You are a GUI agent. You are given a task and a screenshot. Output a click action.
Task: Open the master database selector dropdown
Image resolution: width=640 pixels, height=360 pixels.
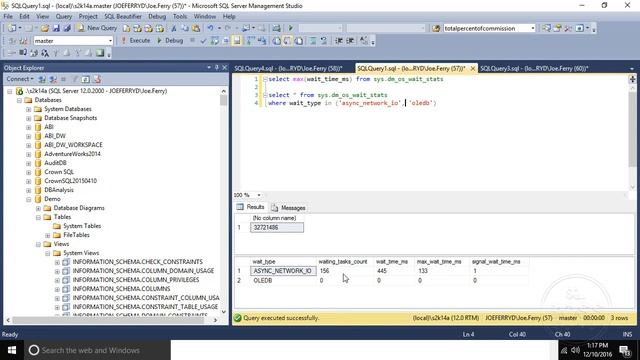[110, 41]
